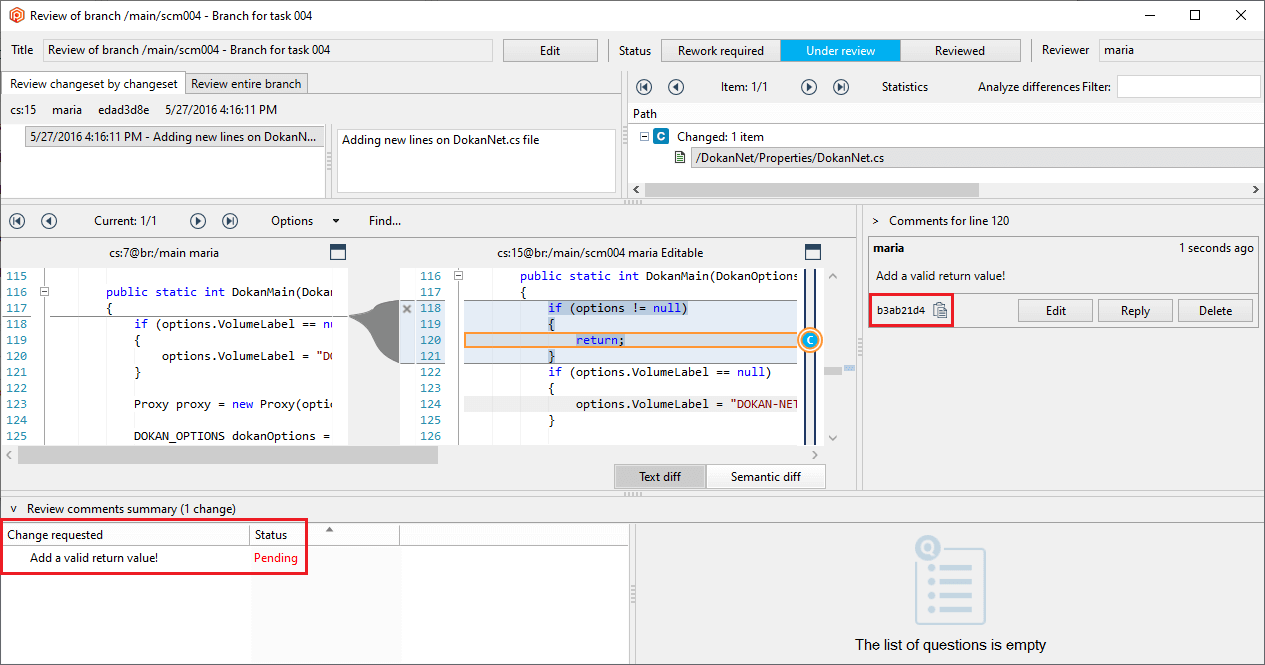1265x665 pixels.
Task: Click the diff horizontal scrollbar
Action: (x=228, y=455)
